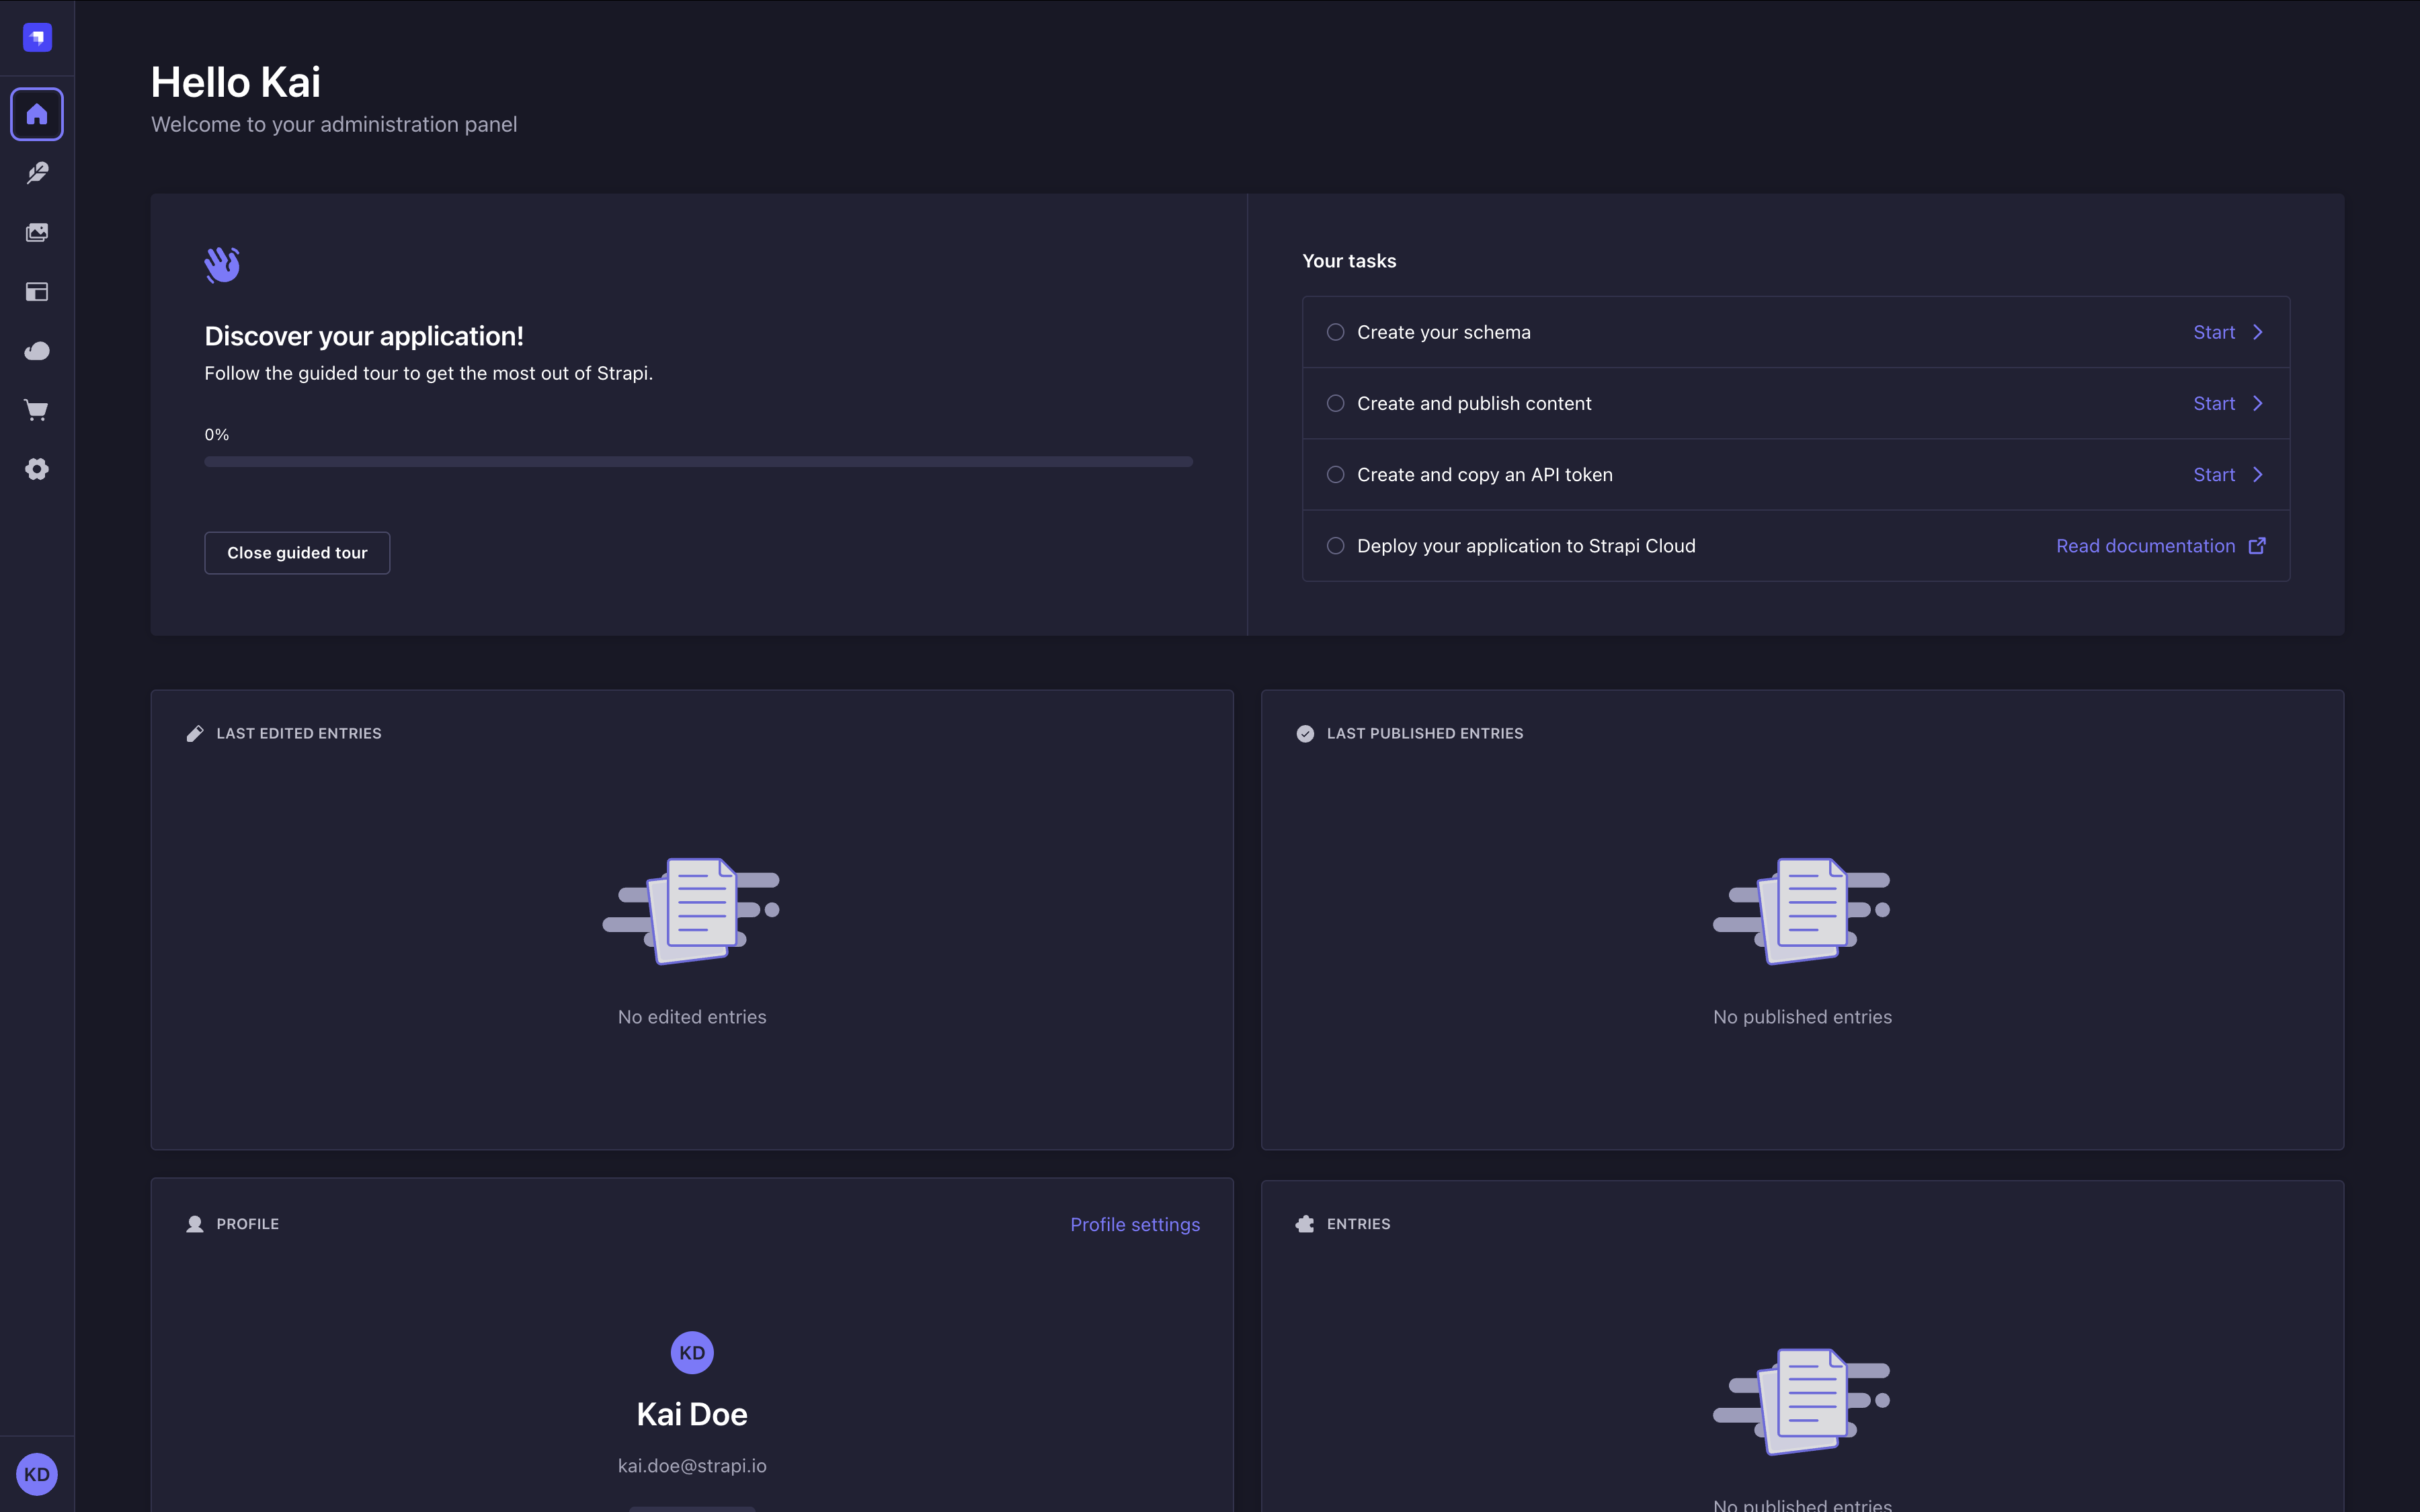The height and width of the screenshot is (1512, 2420).
Task: Open the Content-Type Builder panel icon
Action: 37,291
